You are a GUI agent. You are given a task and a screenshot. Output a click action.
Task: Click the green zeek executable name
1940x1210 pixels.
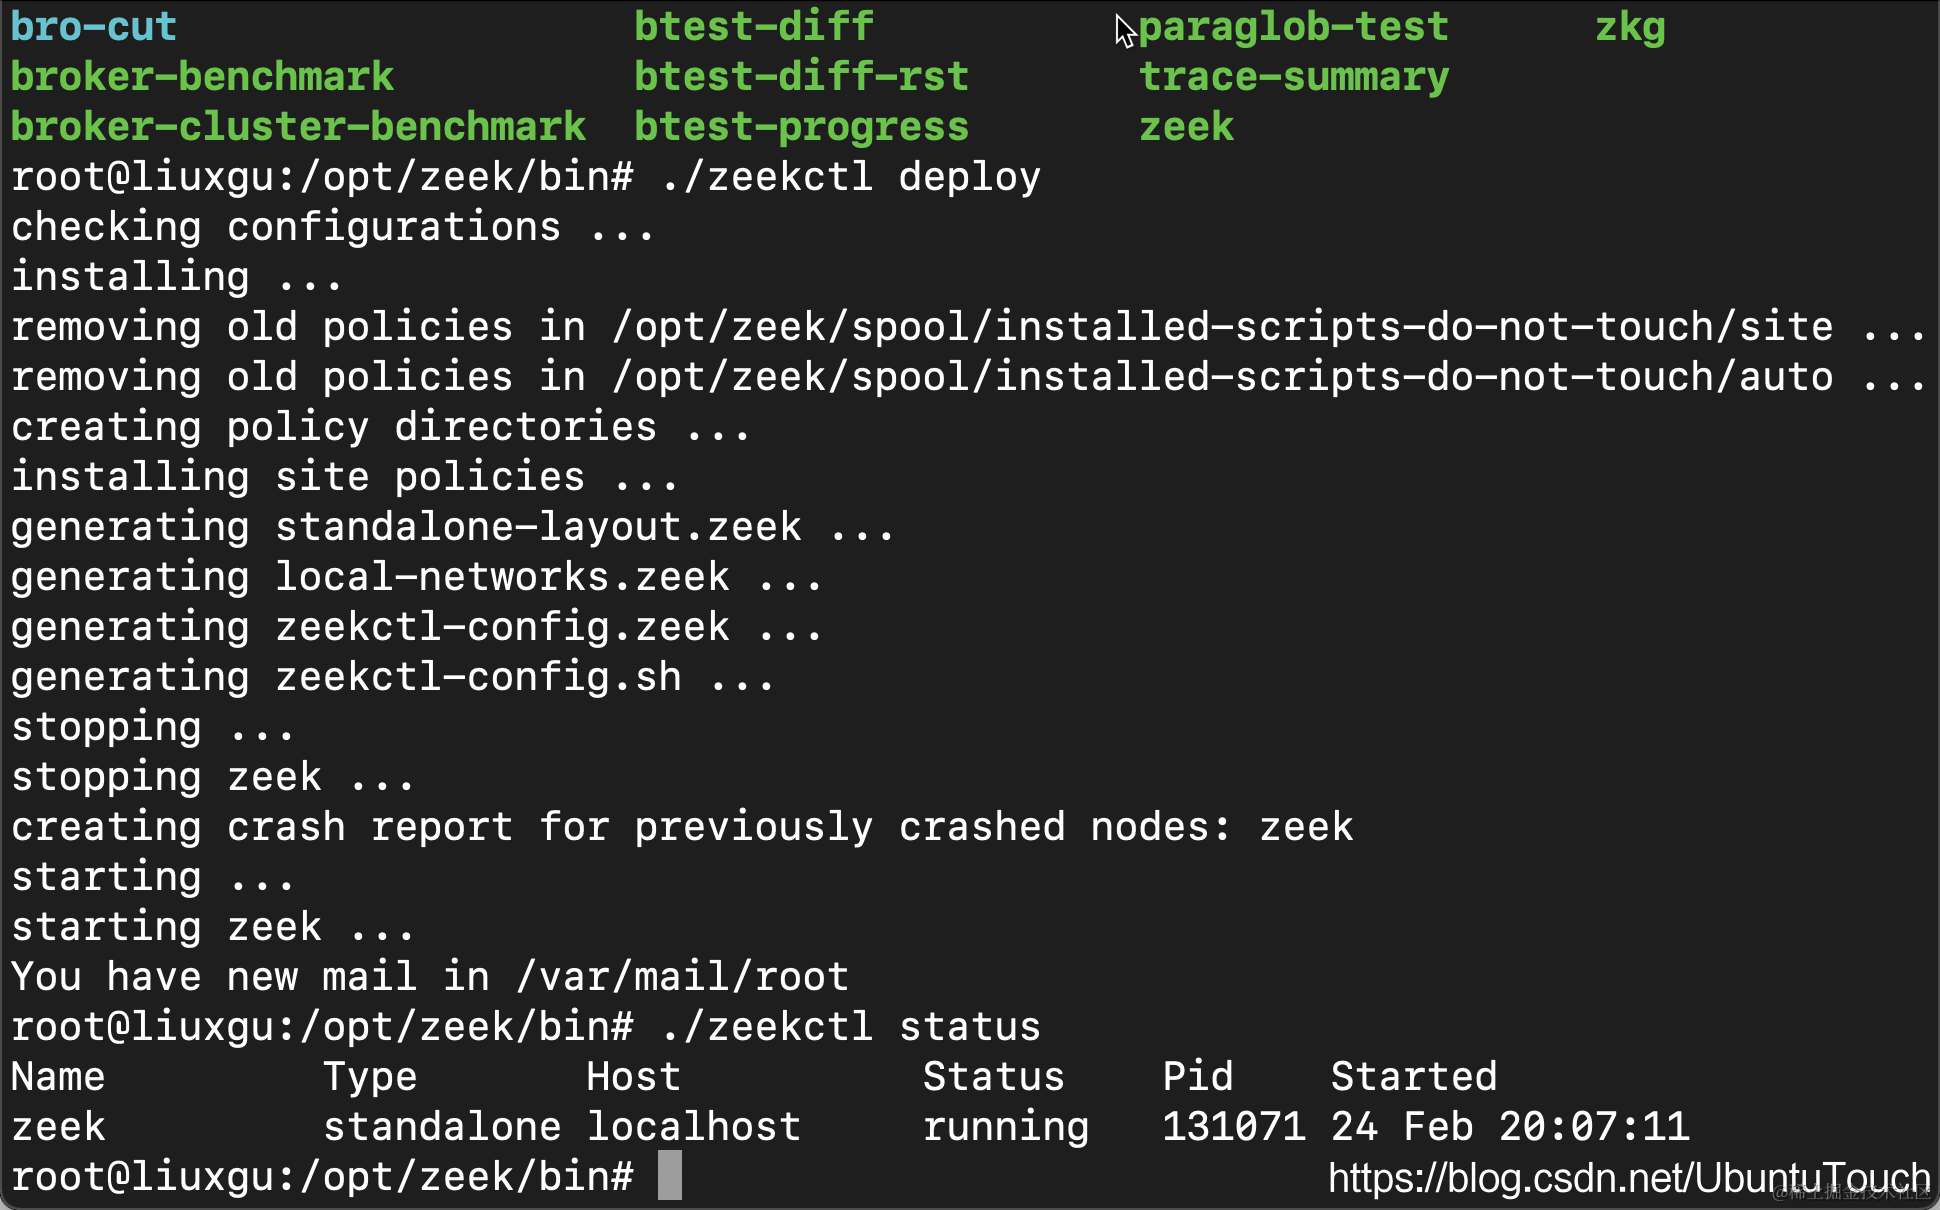pyautogui.click(x=1186, y=127)
